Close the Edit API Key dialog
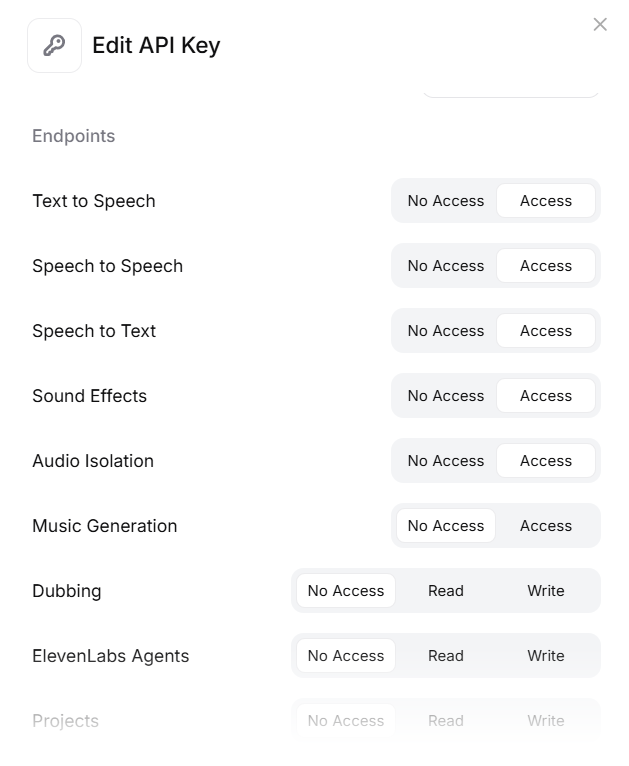This screenshot has height=766, width=629. pyautogui.click(x=600, y=24)
